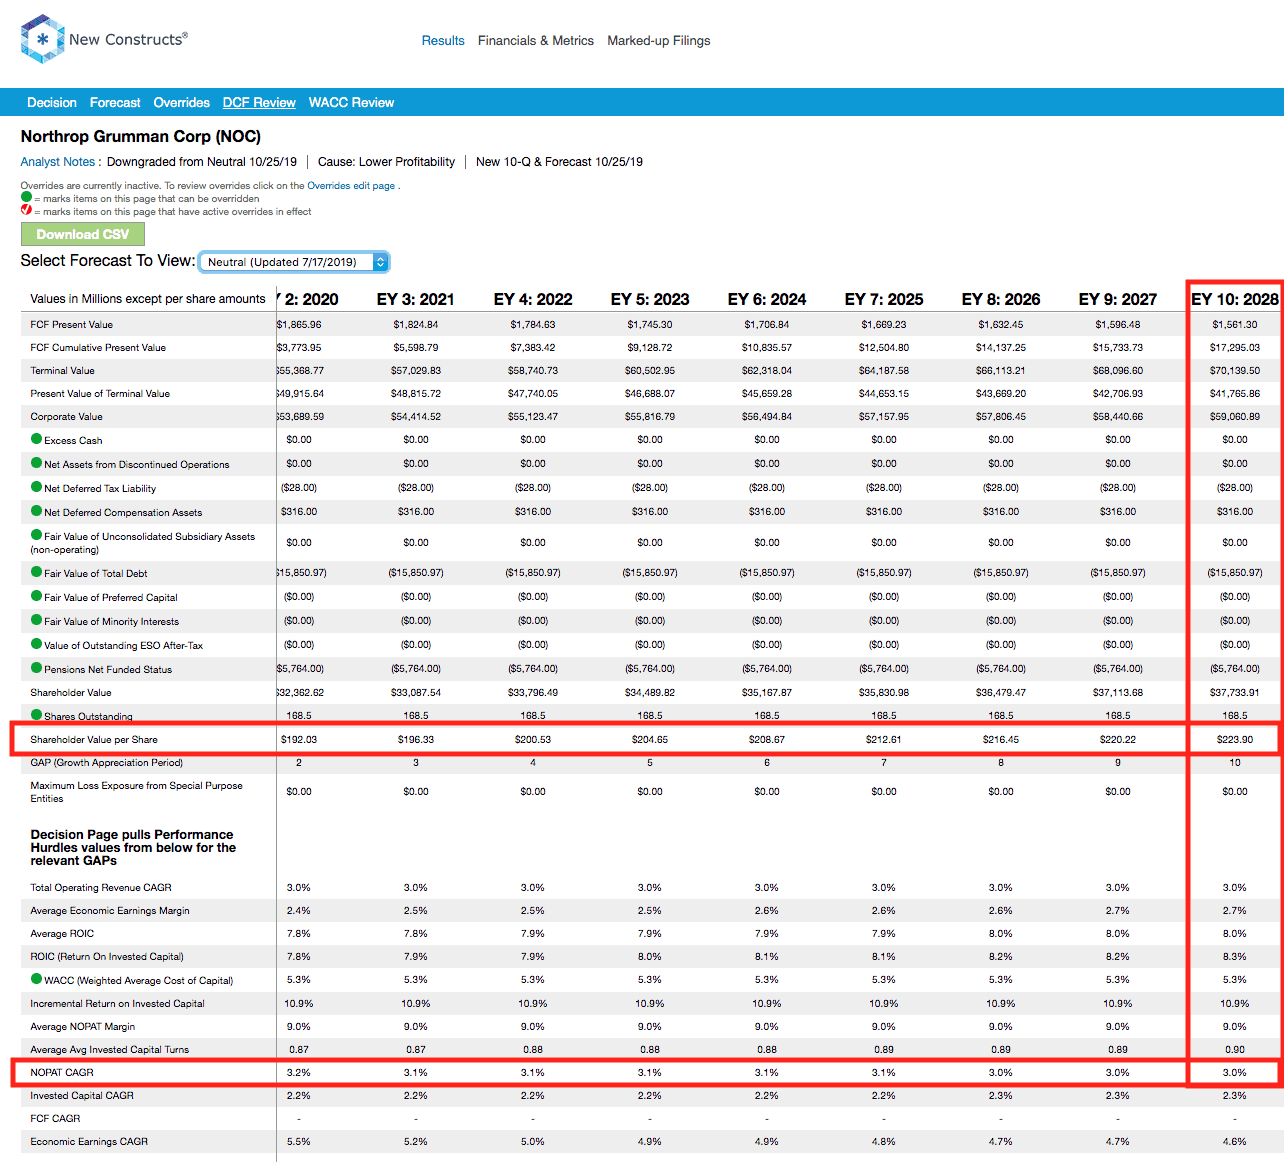Screen dimensions: 1284x1162
Task: Open the Analyst Notes link
Action: (x=58, y=162)
